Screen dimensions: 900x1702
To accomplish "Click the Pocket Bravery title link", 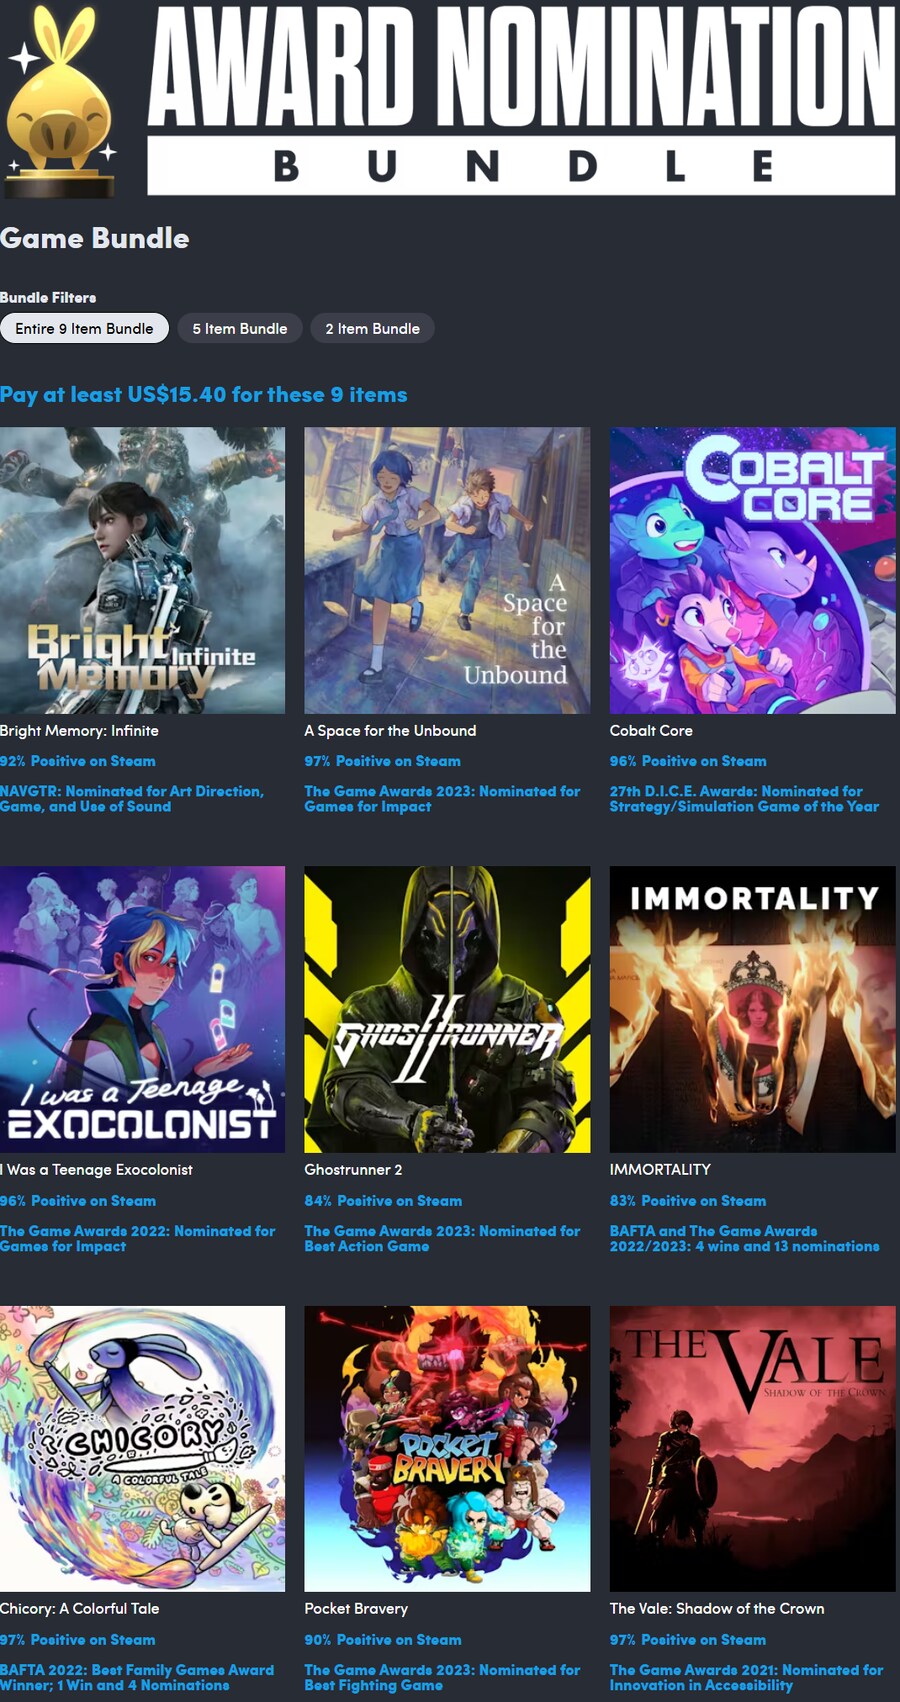I will tap(356, 1608).
